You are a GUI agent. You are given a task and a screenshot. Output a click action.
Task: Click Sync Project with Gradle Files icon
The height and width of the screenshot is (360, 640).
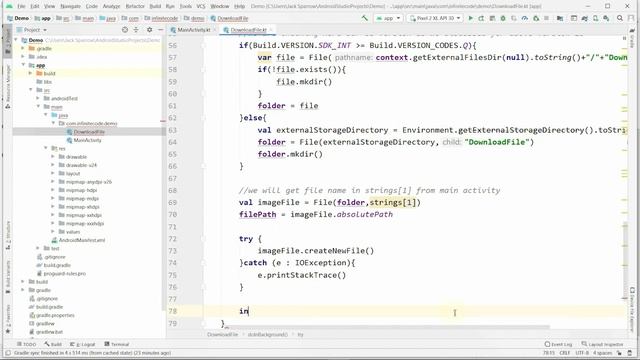tap(584, 18)
